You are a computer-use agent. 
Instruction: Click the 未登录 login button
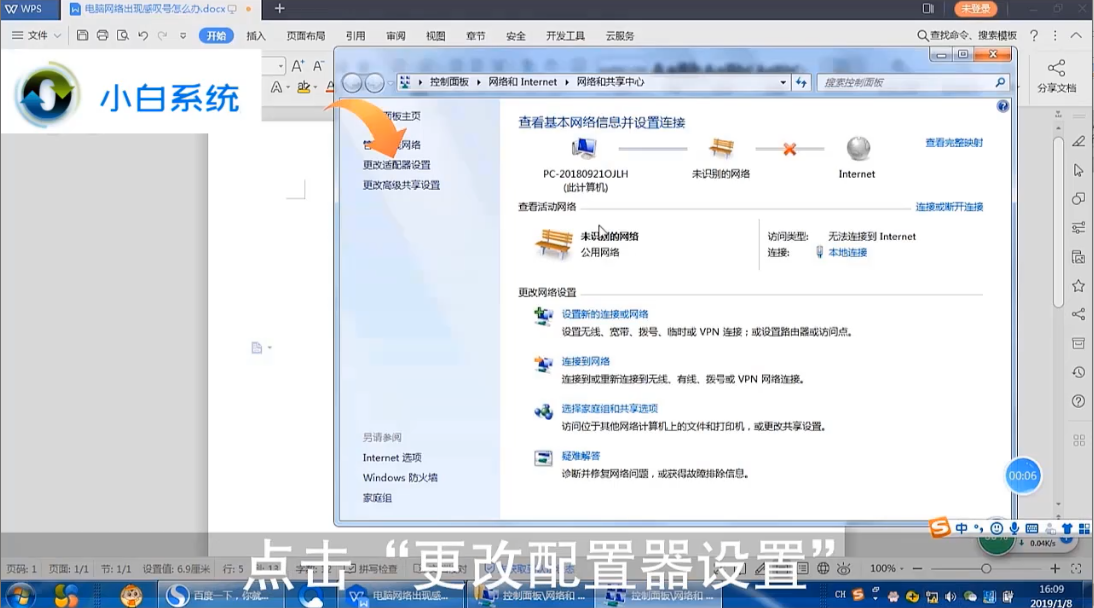(975, 8)
